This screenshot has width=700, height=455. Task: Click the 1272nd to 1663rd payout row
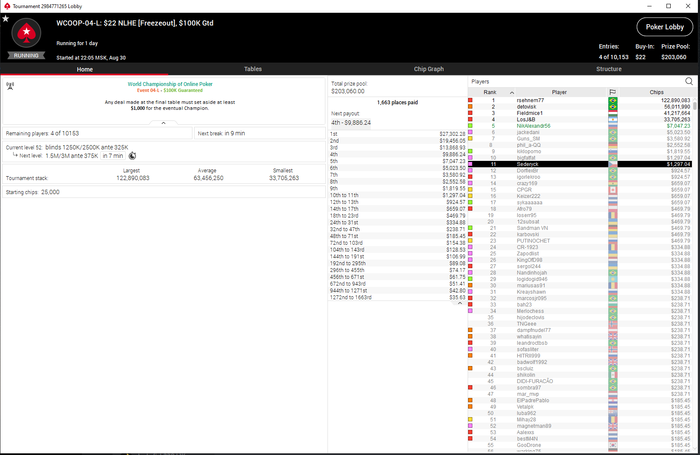pyautogui.click(x=397, y=297)
